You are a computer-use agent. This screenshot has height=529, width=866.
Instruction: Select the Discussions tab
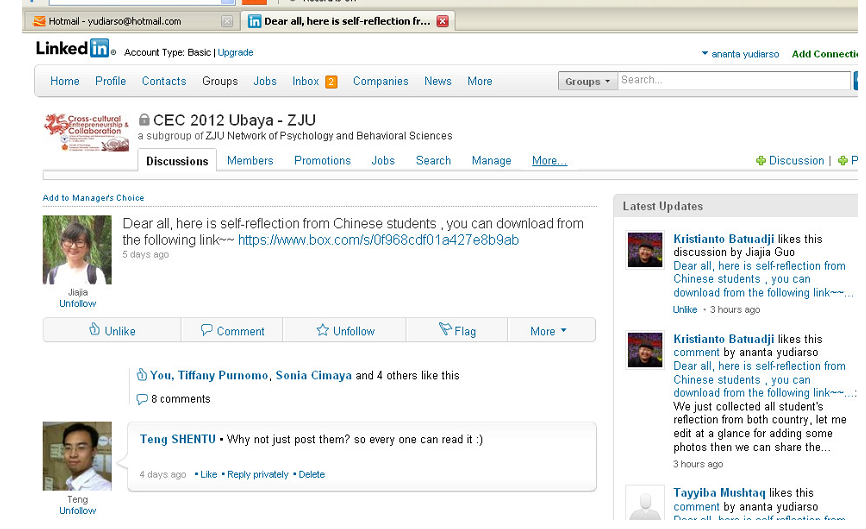click(x=177, y=161)
